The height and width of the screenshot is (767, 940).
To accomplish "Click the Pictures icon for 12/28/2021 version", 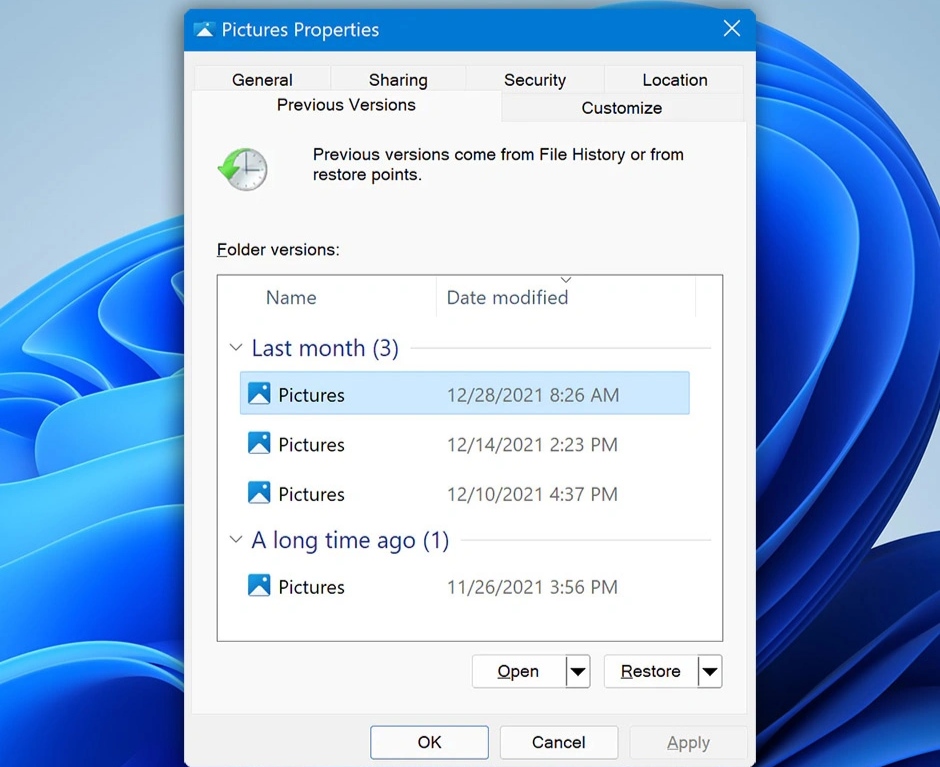I will 259,394.
